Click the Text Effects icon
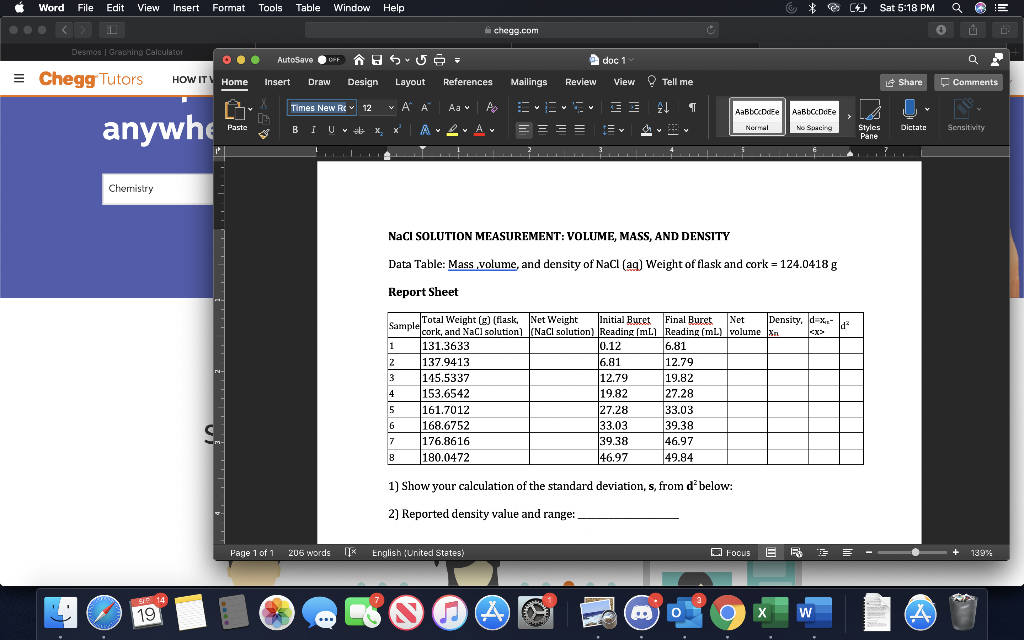This screenshot has width=1024, height=640. click(x=425, y=128)
